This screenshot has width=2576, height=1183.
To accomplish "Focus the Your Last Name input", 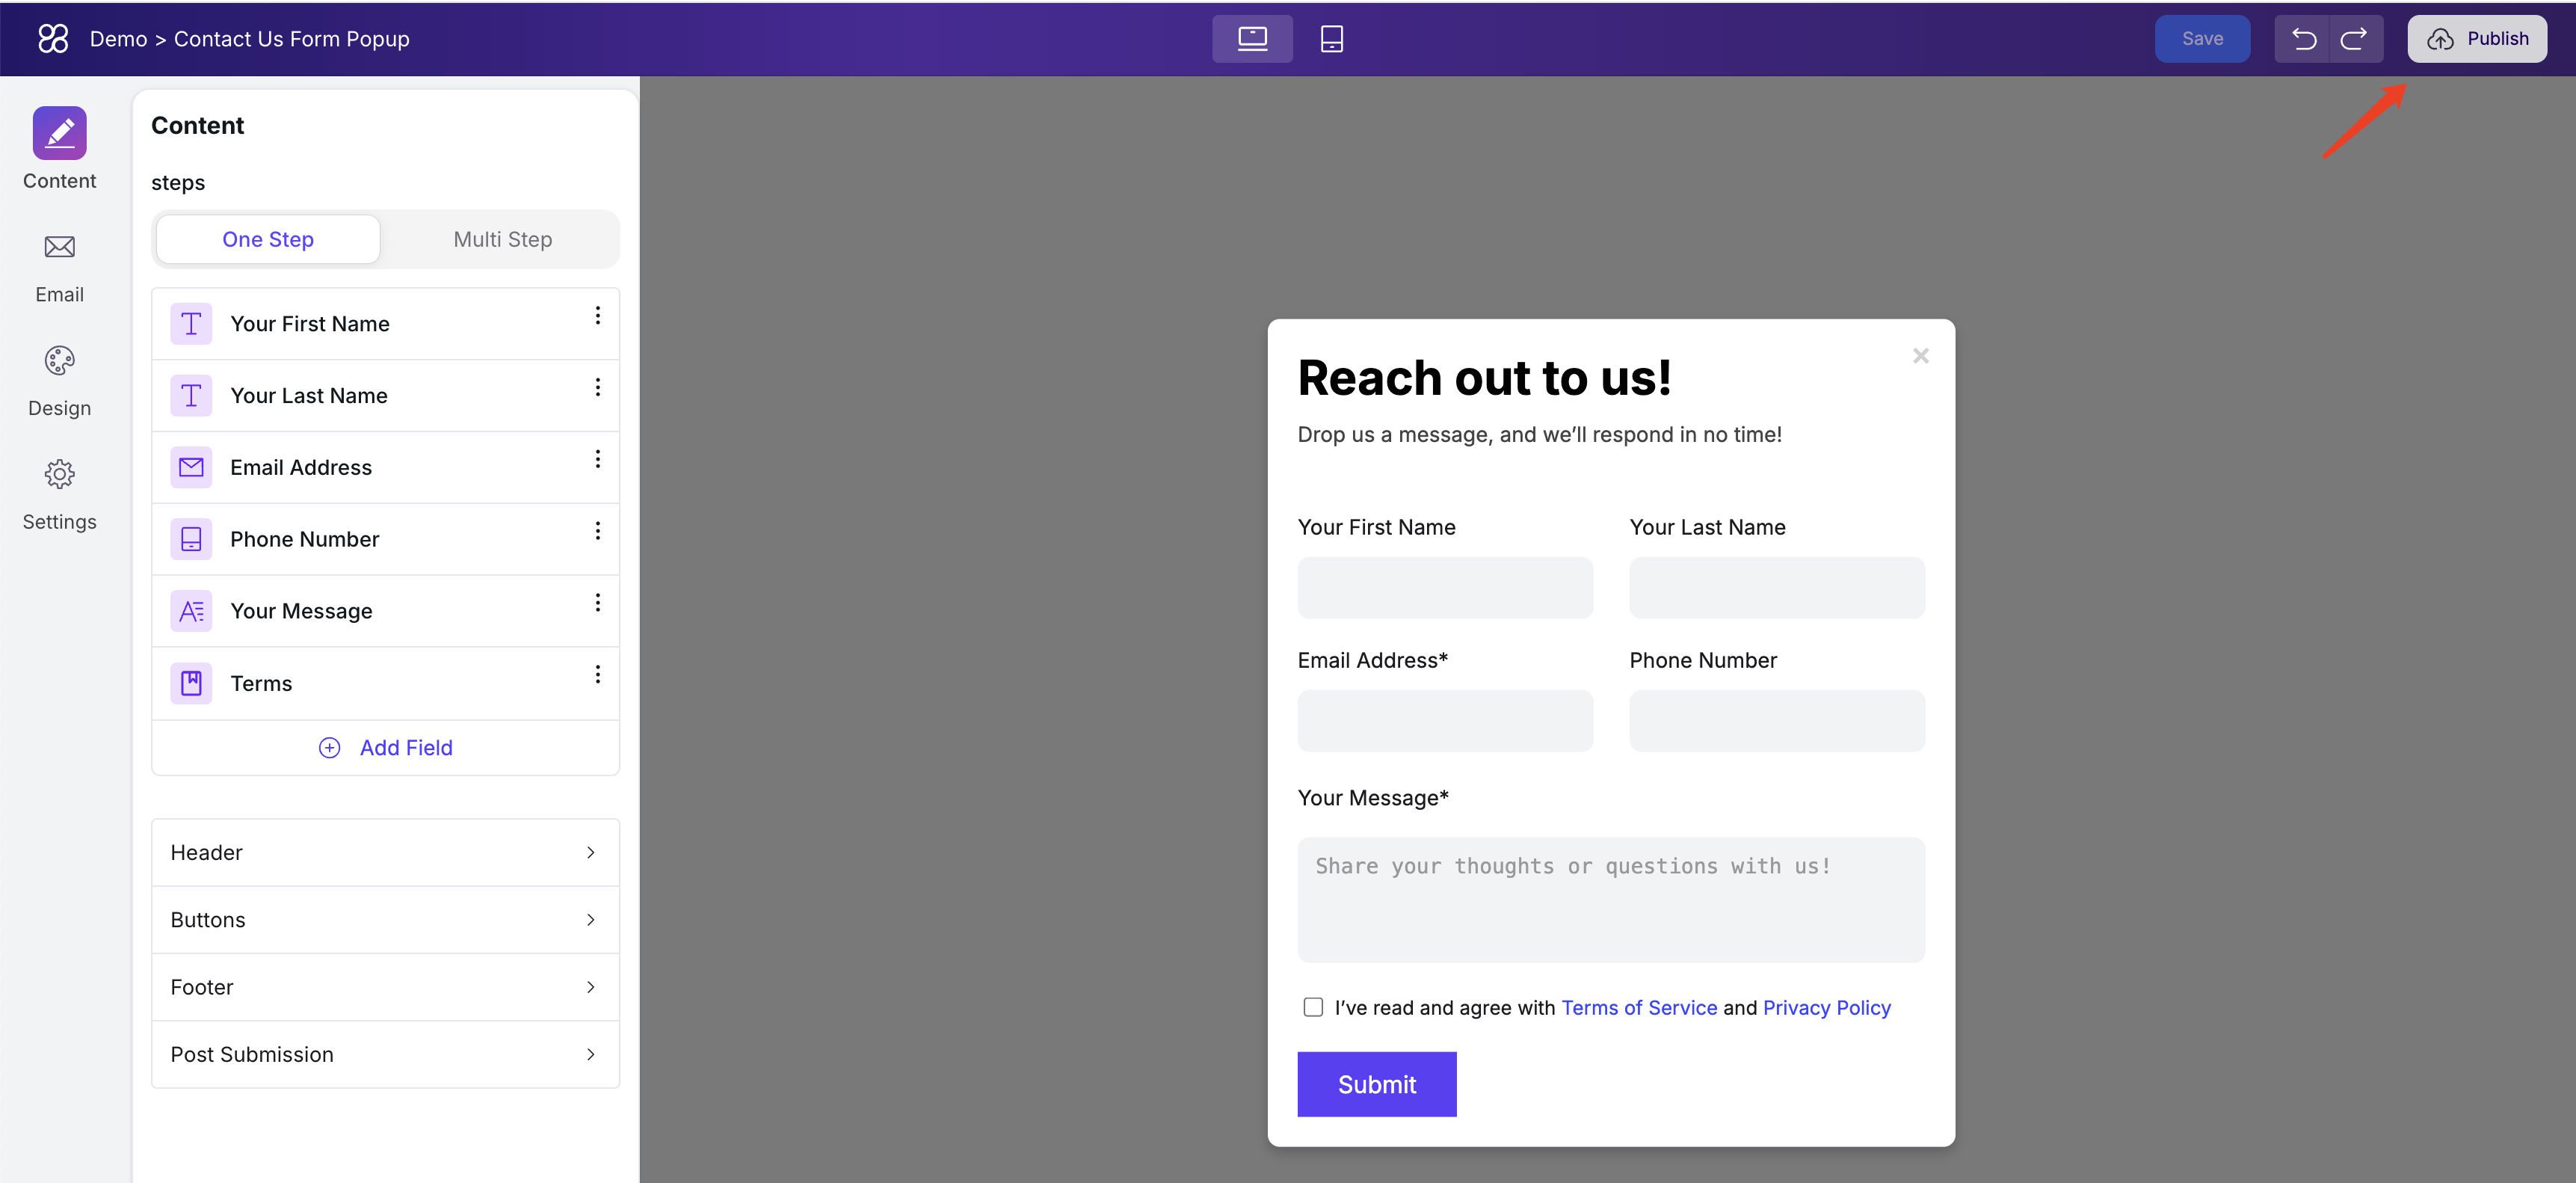I will (x=1777, y=588).
